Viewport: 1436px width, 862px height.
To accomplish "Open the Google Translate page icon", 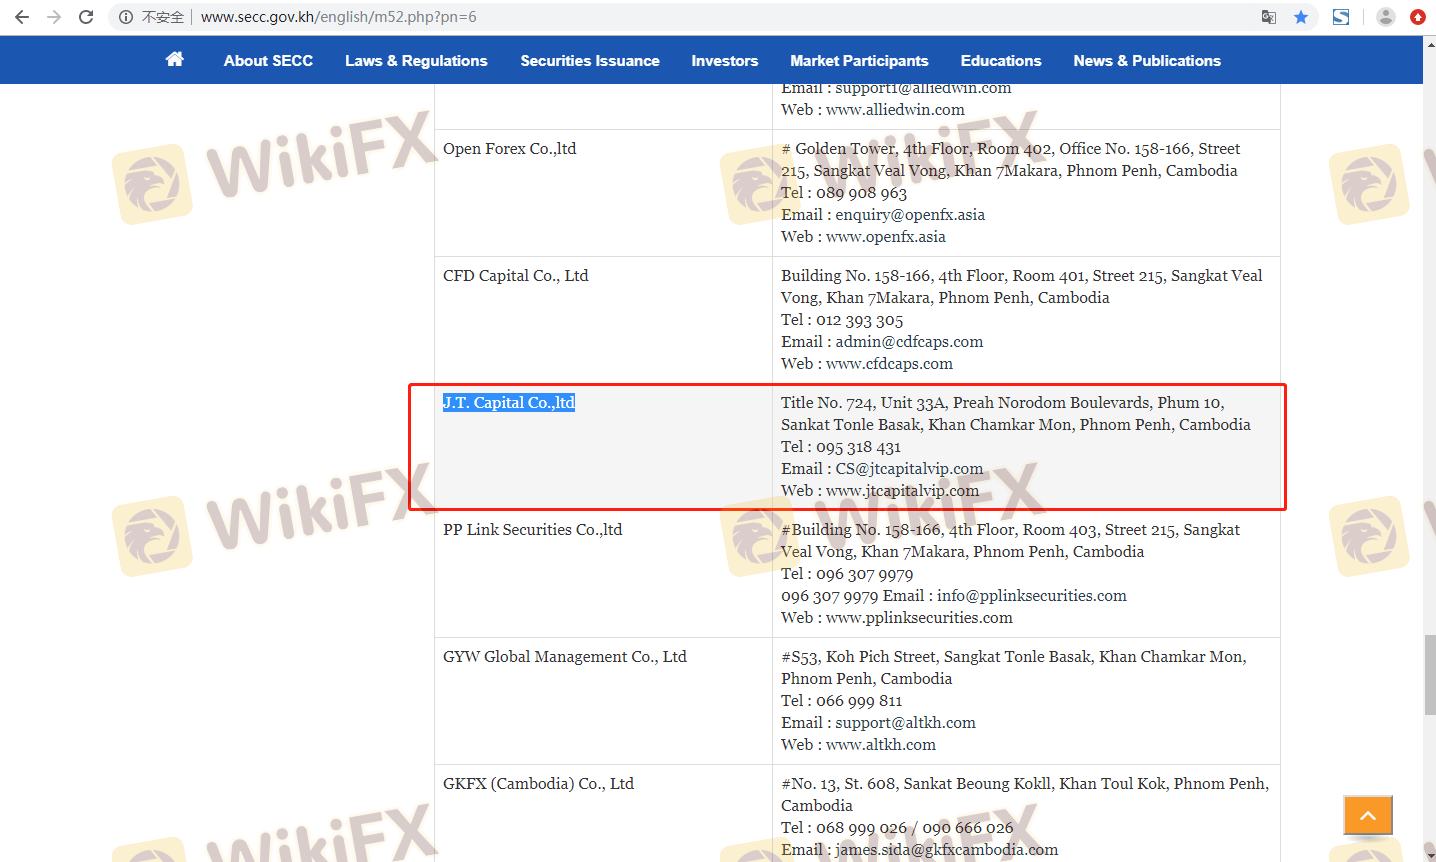I will tap(1268, 17).
